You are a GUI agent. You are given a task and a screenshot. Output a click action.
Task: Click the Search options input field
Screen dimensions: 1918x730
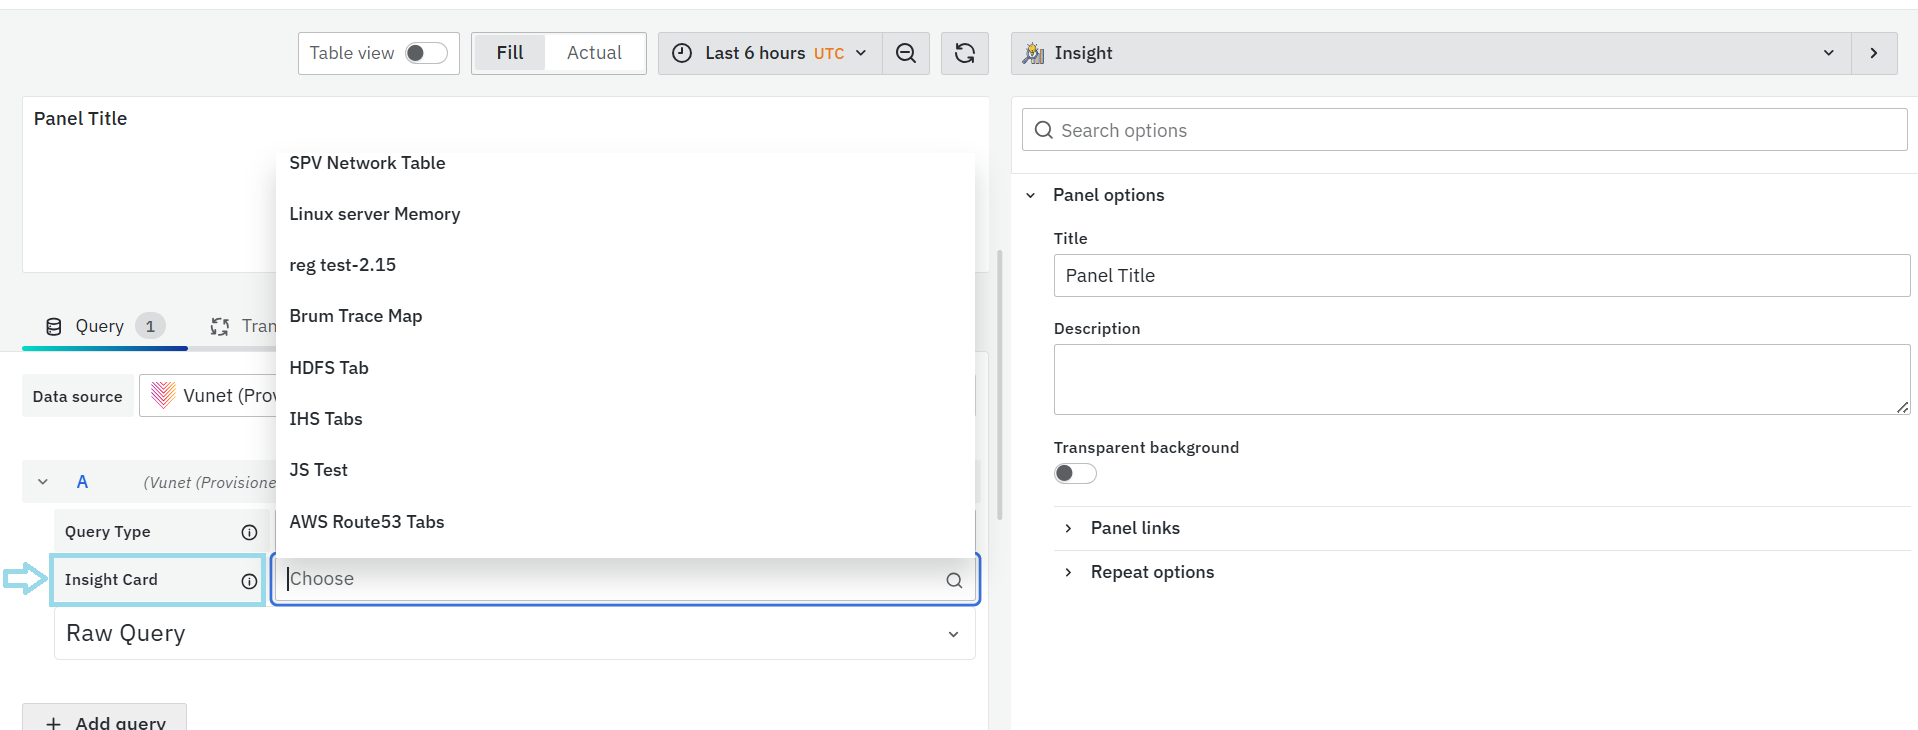1464,130
